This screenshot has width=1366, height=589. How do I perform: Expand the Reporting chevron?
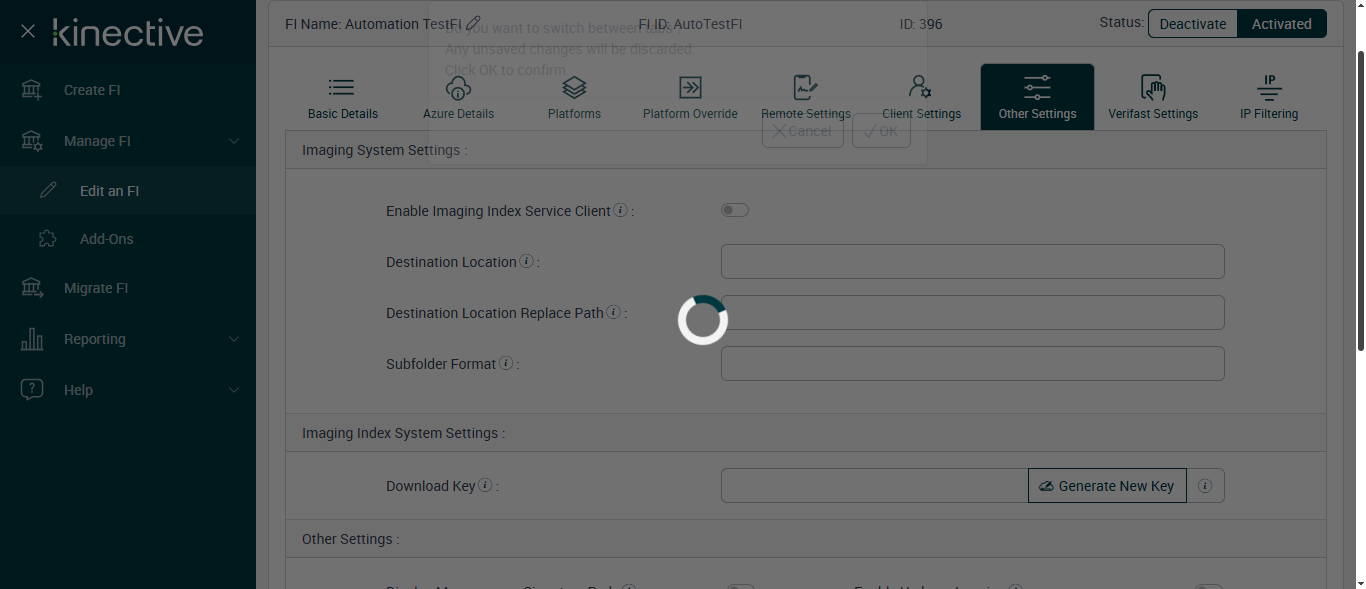pyautogui.click(x=234, y=339)
